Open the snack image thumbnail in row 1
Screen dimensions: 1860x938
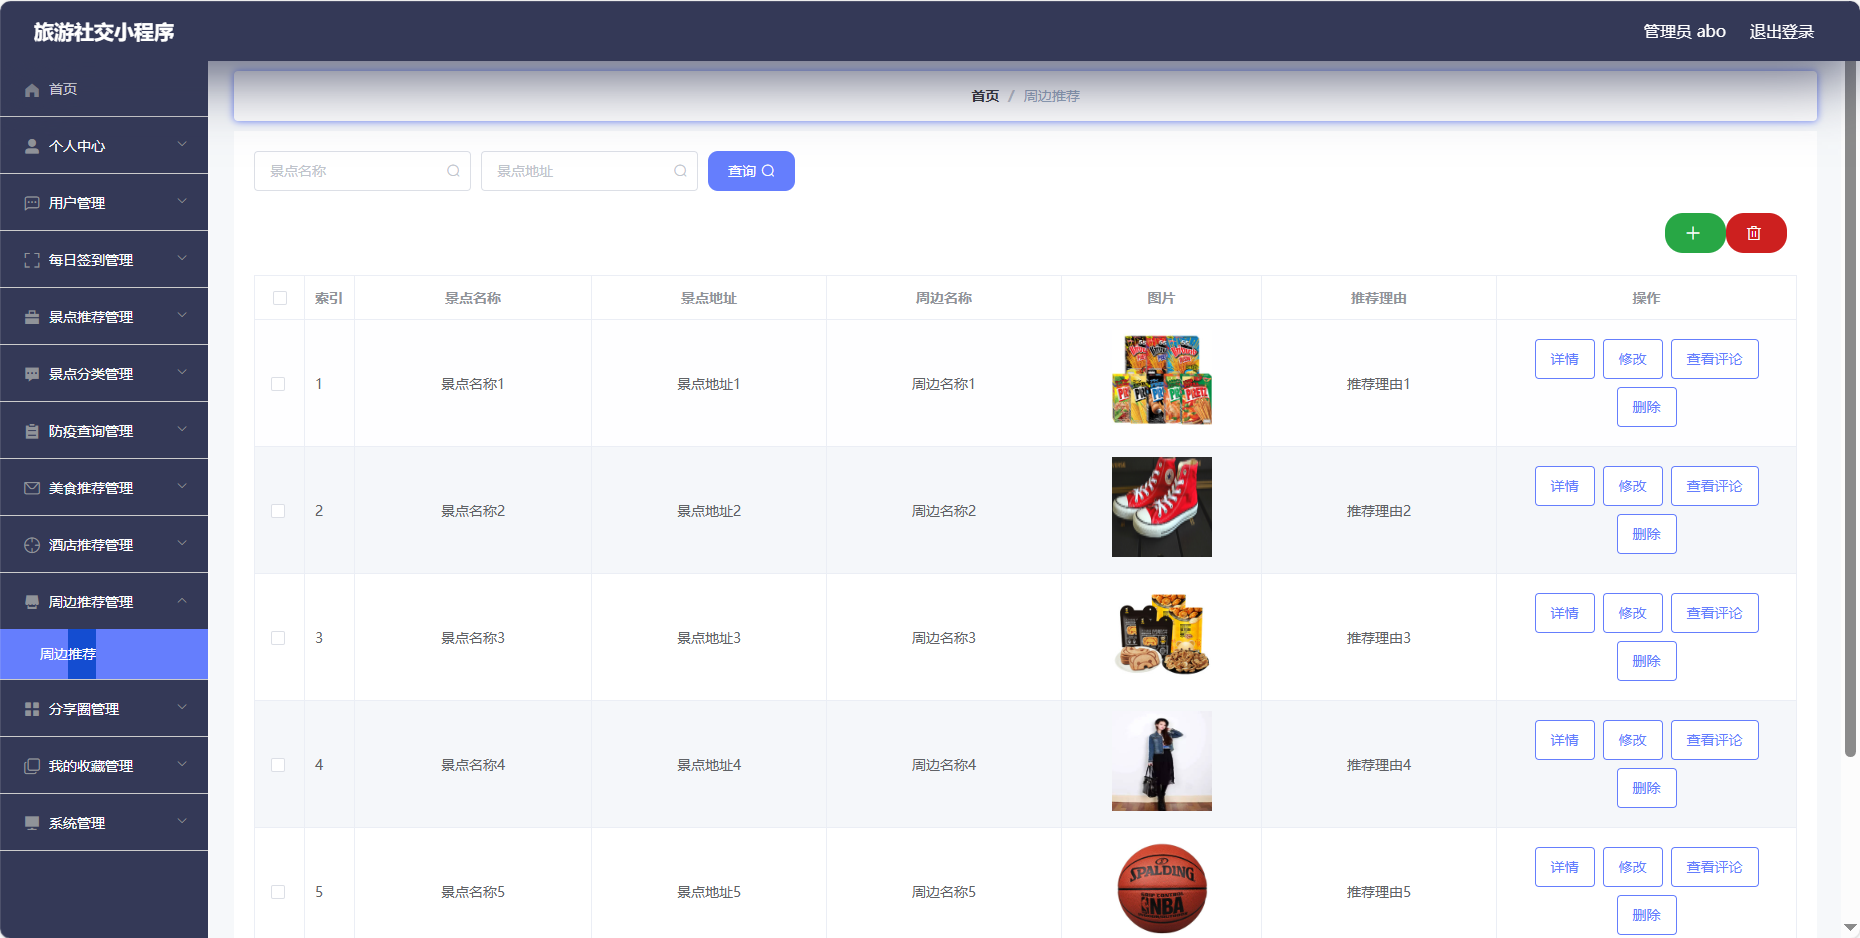click(1162, 380)
